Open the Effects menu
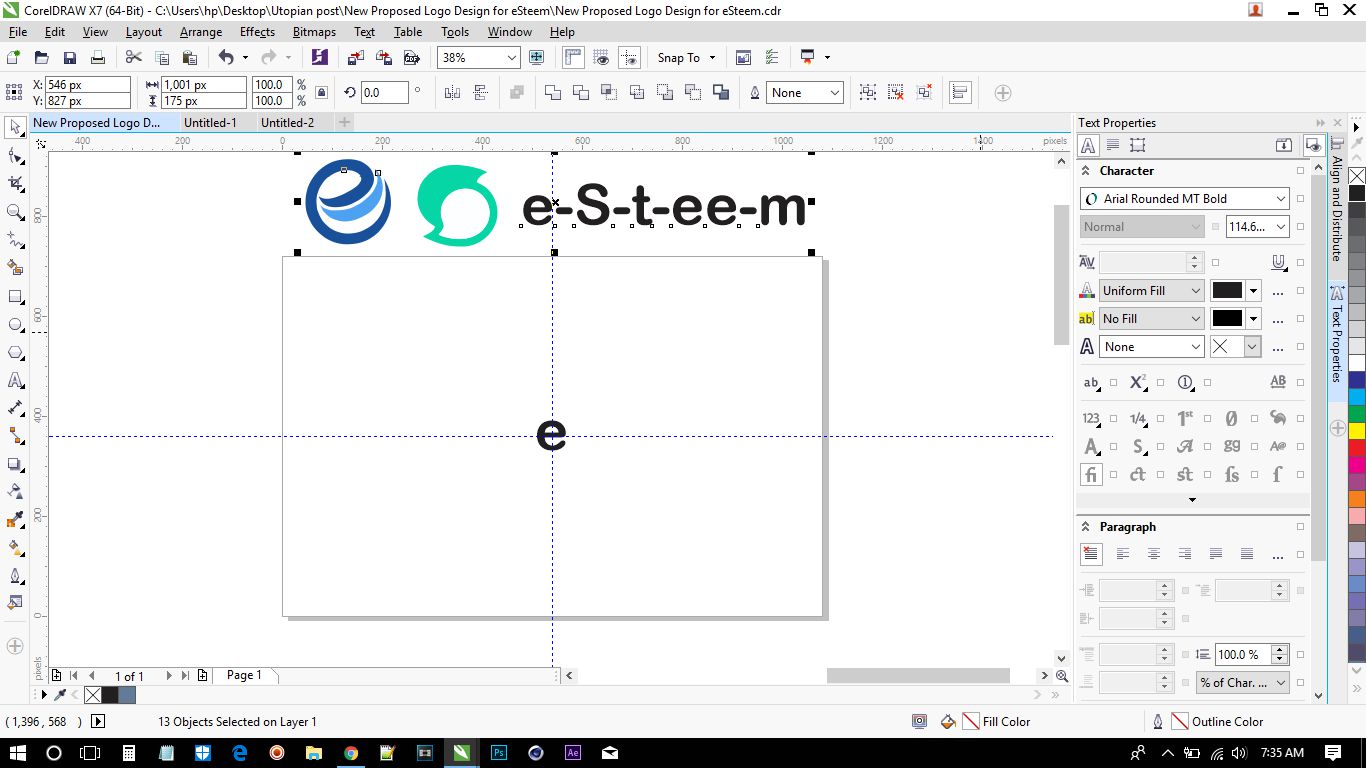This screenshot has height=768, width=1366. (257, 32)
